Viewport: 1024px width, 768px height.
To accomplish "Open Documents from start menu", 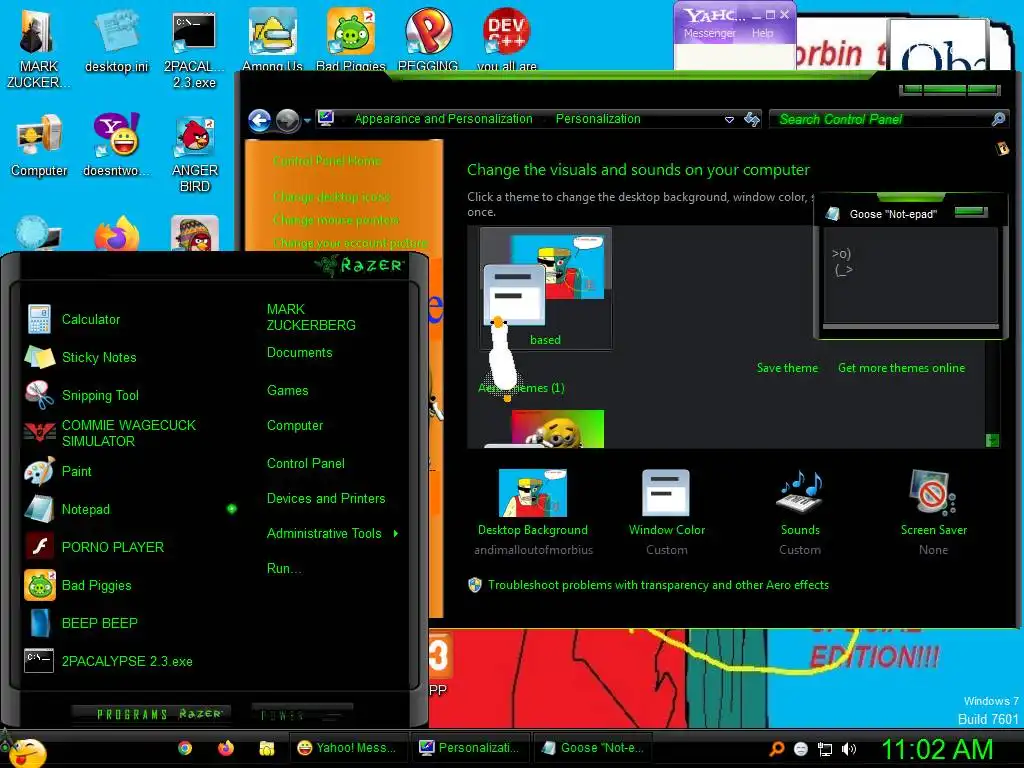I will [x=299, y=353].
